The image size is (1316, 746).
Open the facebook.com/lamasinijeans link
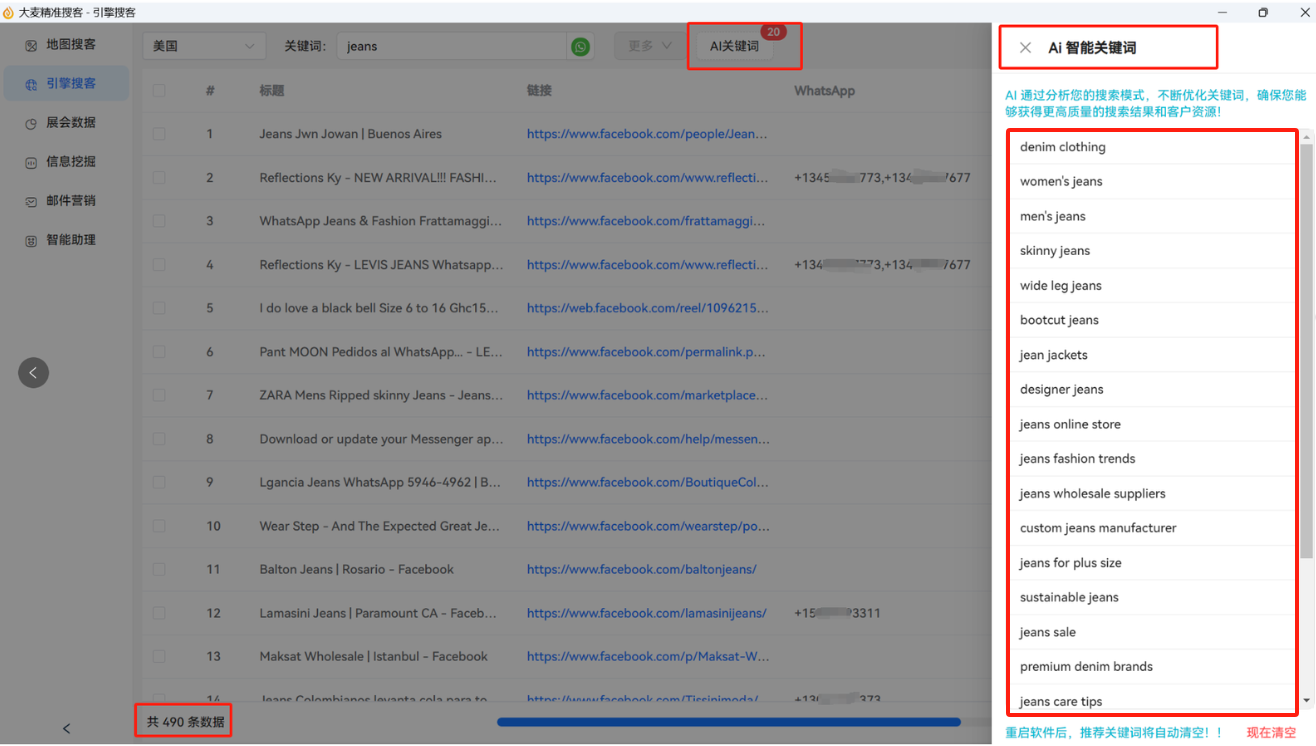coord(647,613)
